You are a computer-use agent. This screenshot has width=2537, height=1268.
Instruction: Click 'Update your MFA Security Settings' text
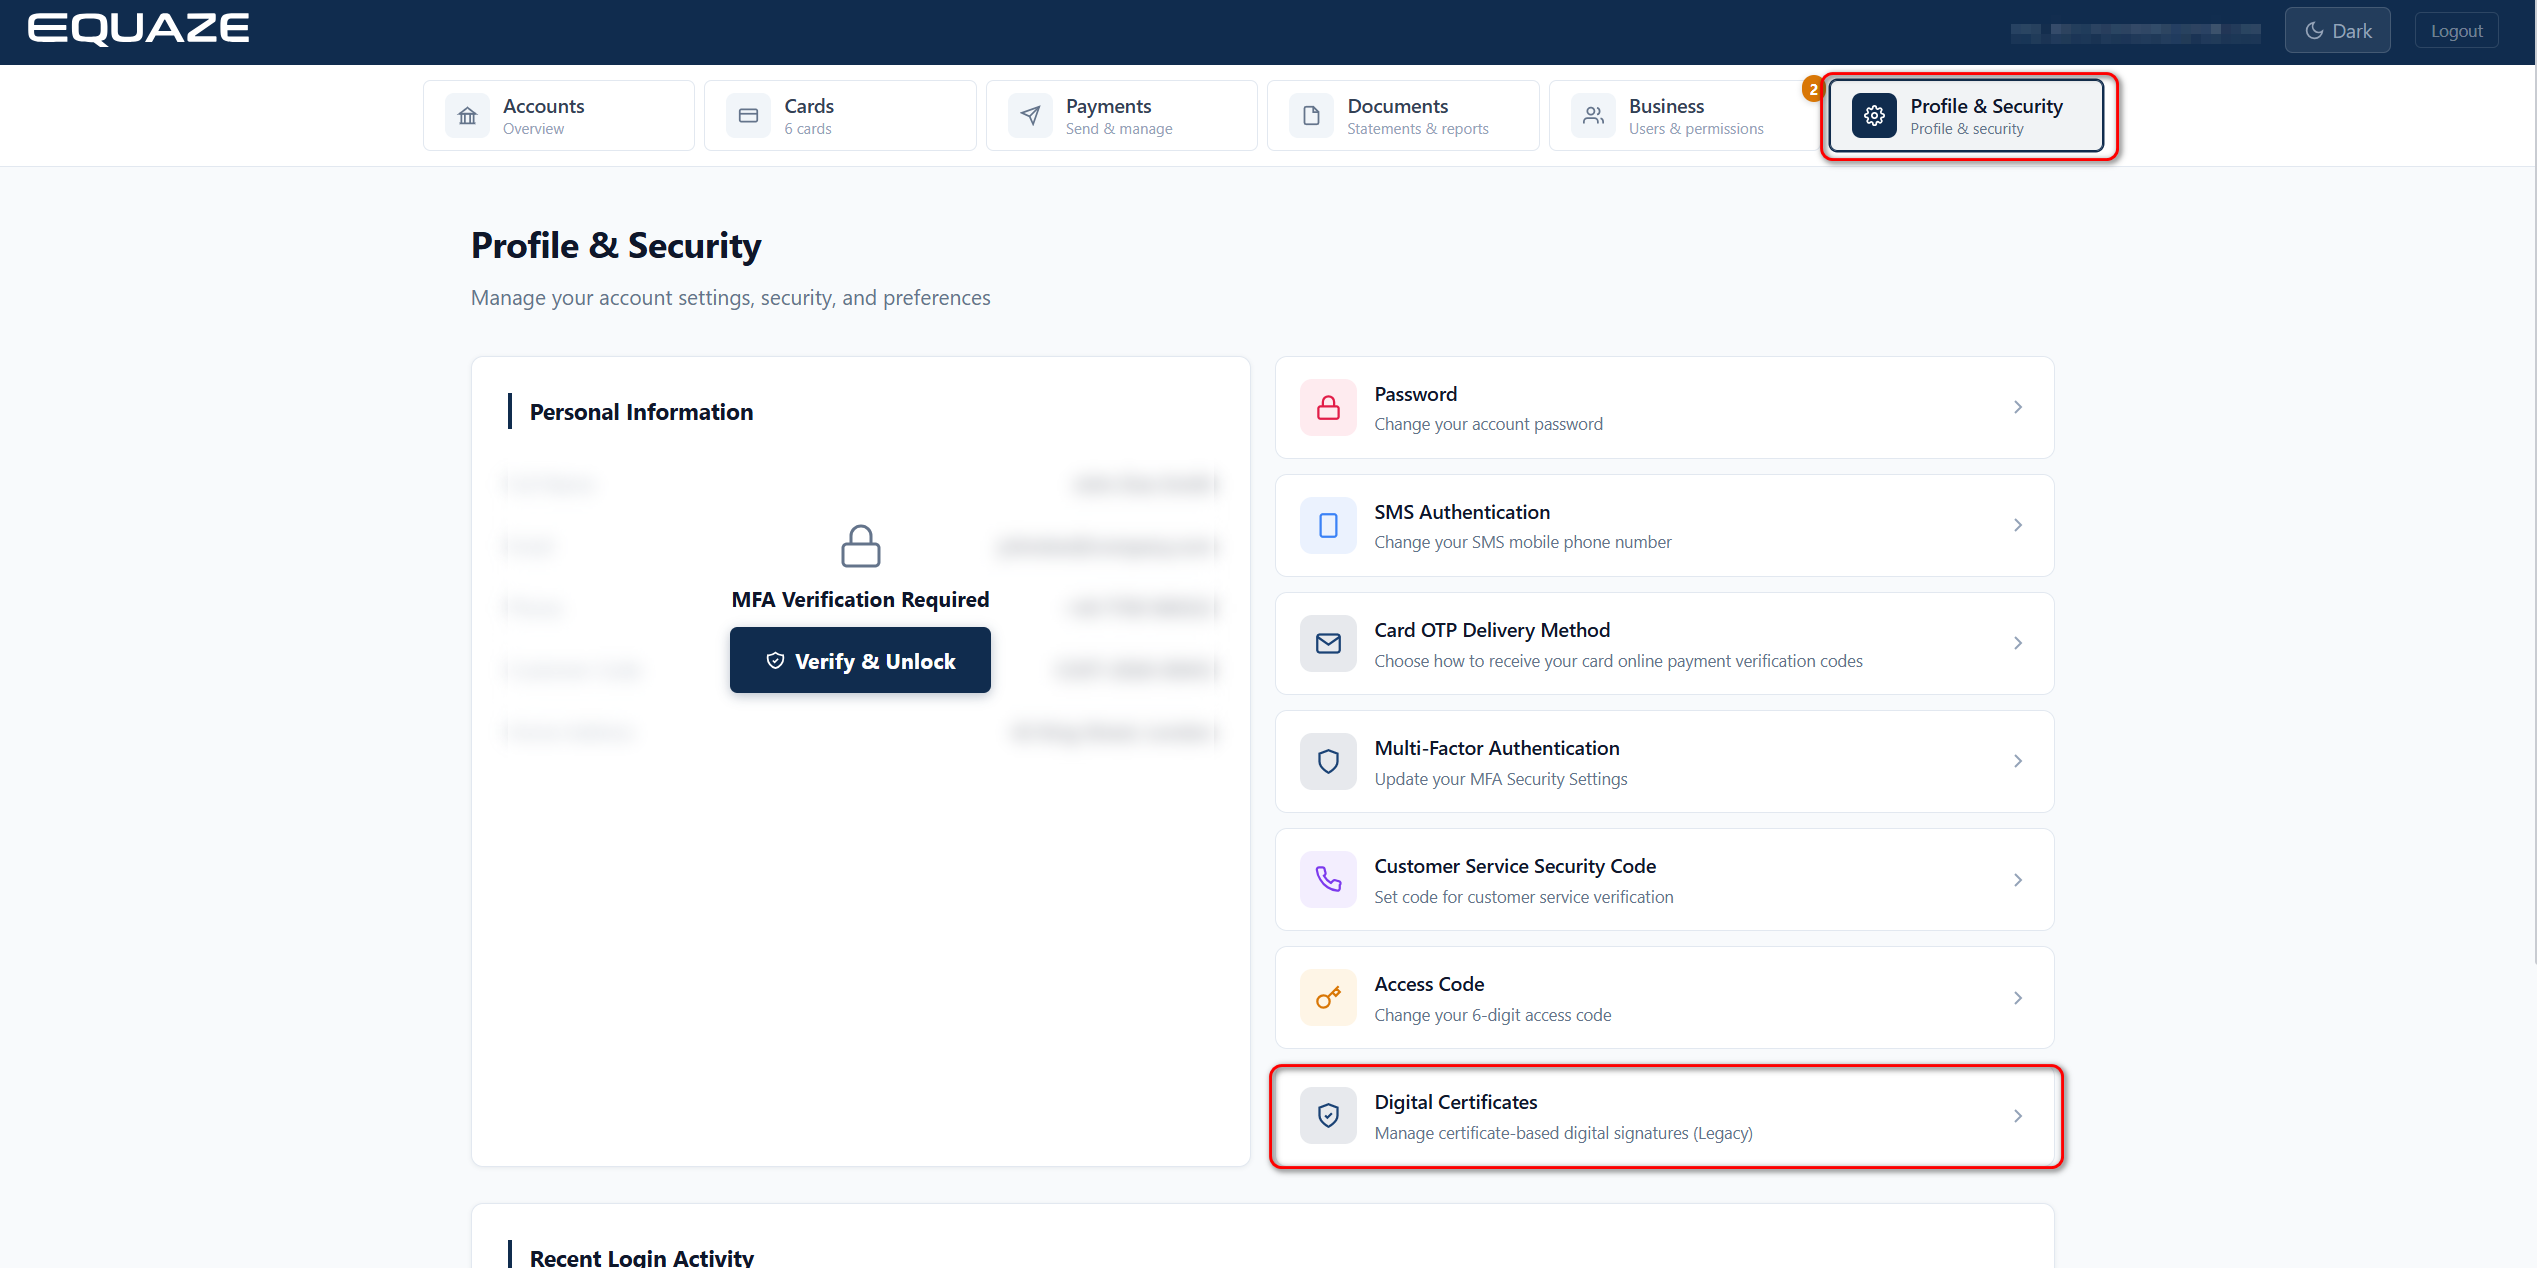tap(1500, 779)
